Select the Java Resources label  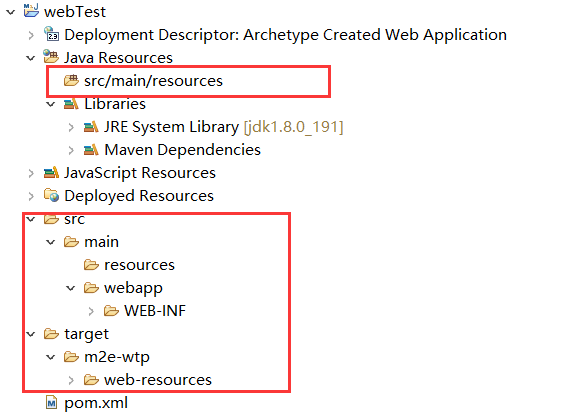tap(118, 58)
